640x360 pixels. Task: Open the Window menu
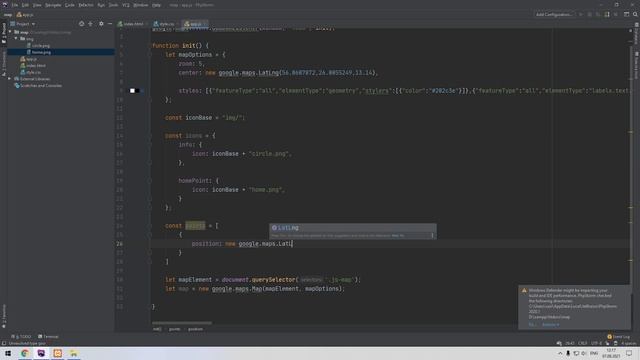click(141, 5)
